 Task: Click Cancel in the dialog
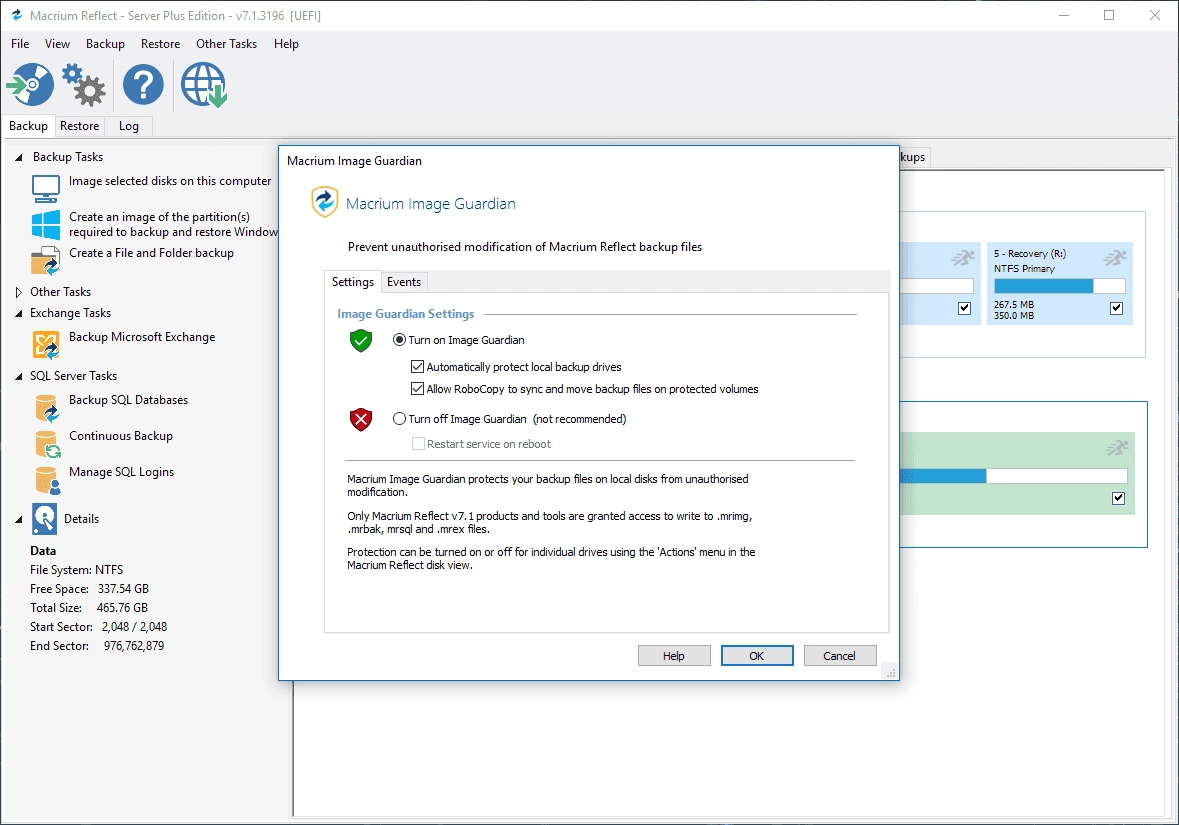[839, 656]
